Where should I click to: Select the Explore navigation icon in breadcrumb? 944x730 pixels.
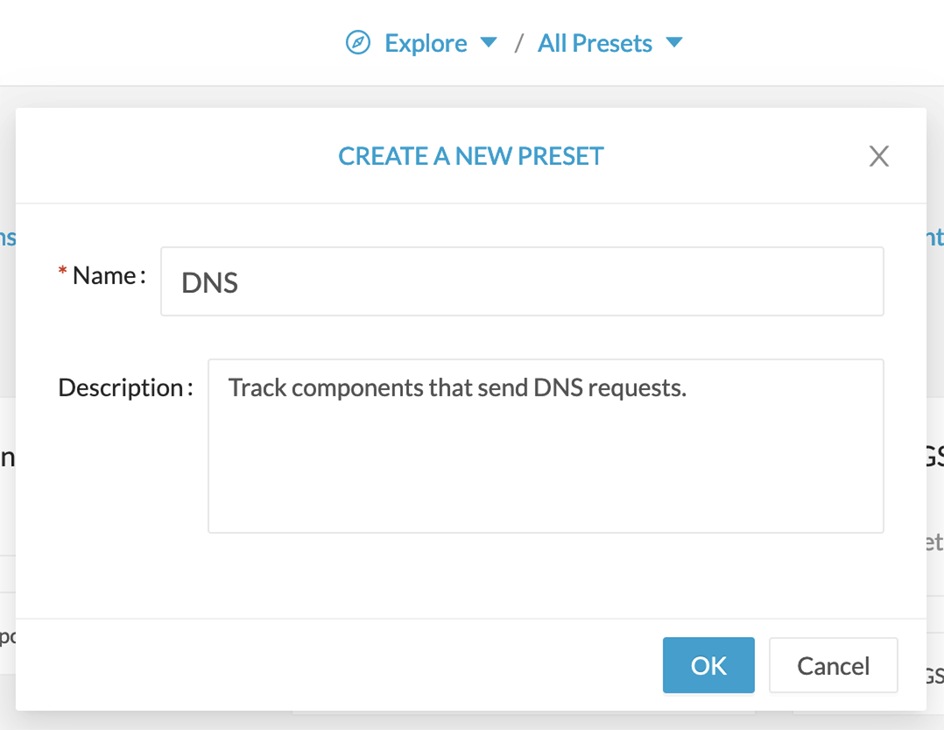tap(357, 42)
